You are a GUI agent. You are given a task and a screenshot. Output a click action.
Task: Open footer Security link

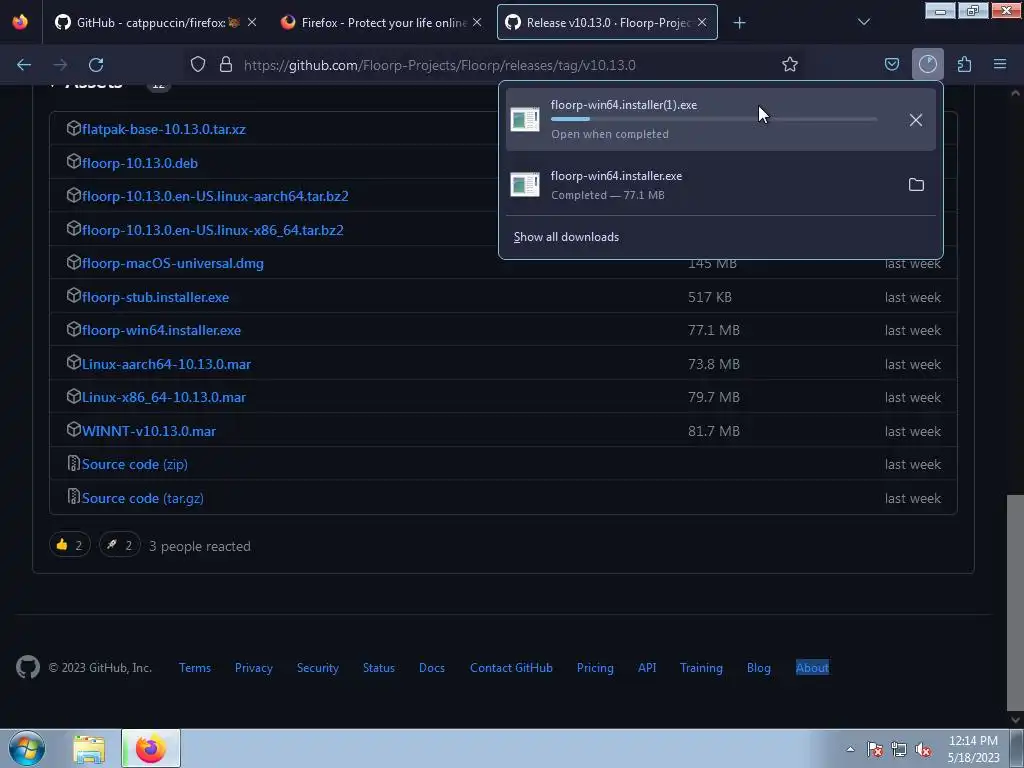pos(317,667)
